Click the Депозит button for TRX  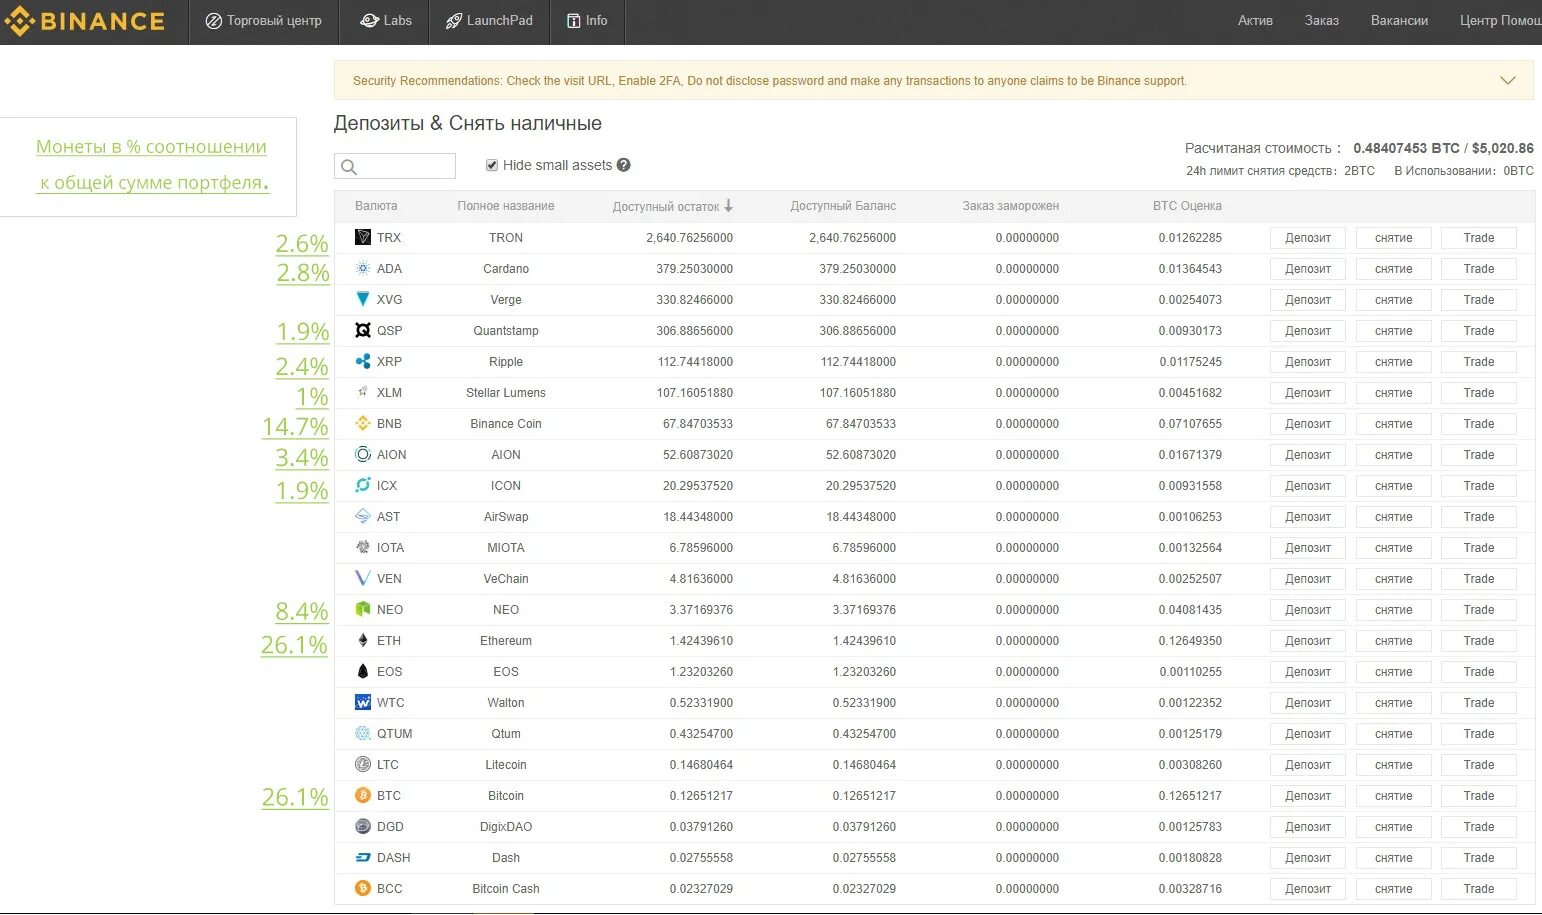1308,238
